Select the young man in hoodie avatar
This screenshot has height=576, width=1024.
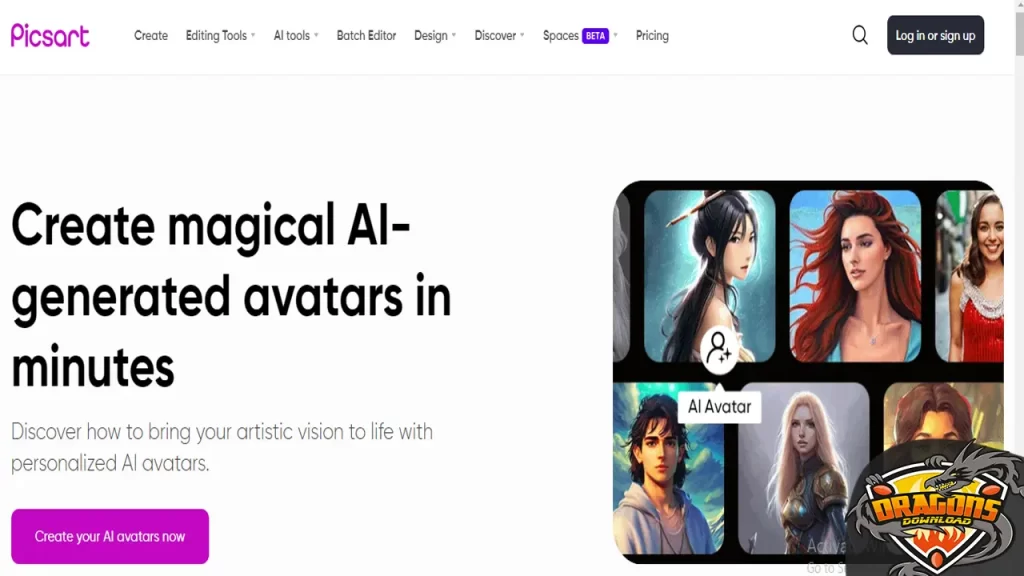click(x=668, y=468)
